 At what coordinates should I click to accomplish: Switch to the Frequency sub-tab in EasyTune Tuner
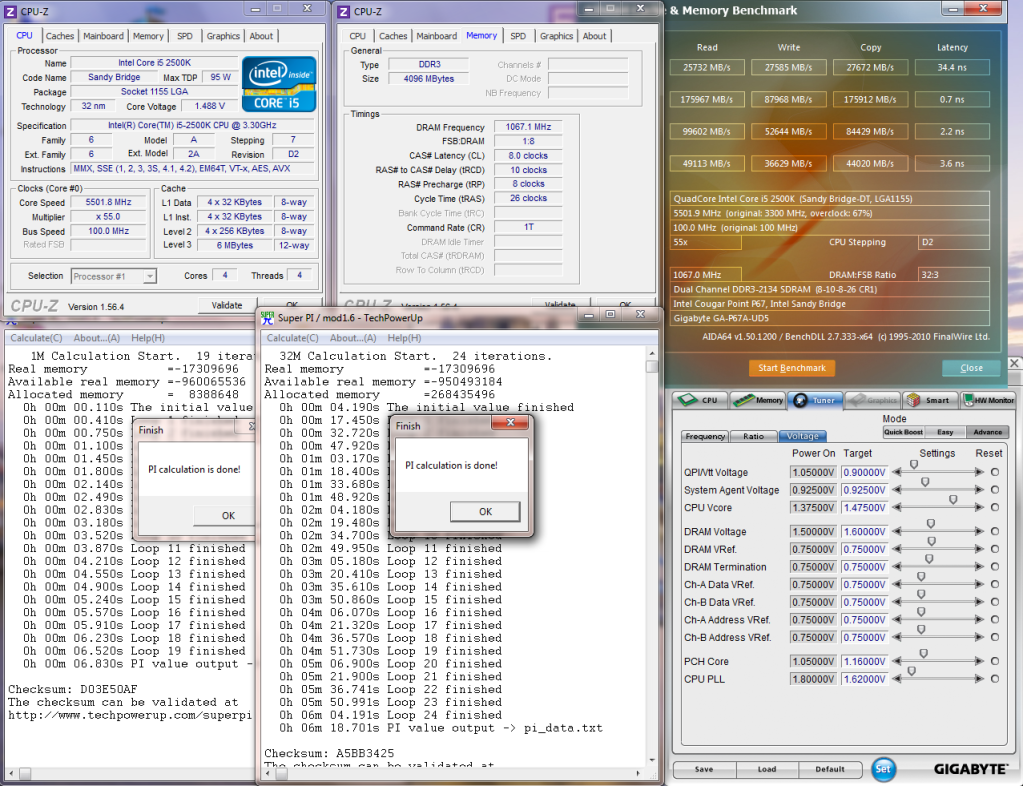705,436
